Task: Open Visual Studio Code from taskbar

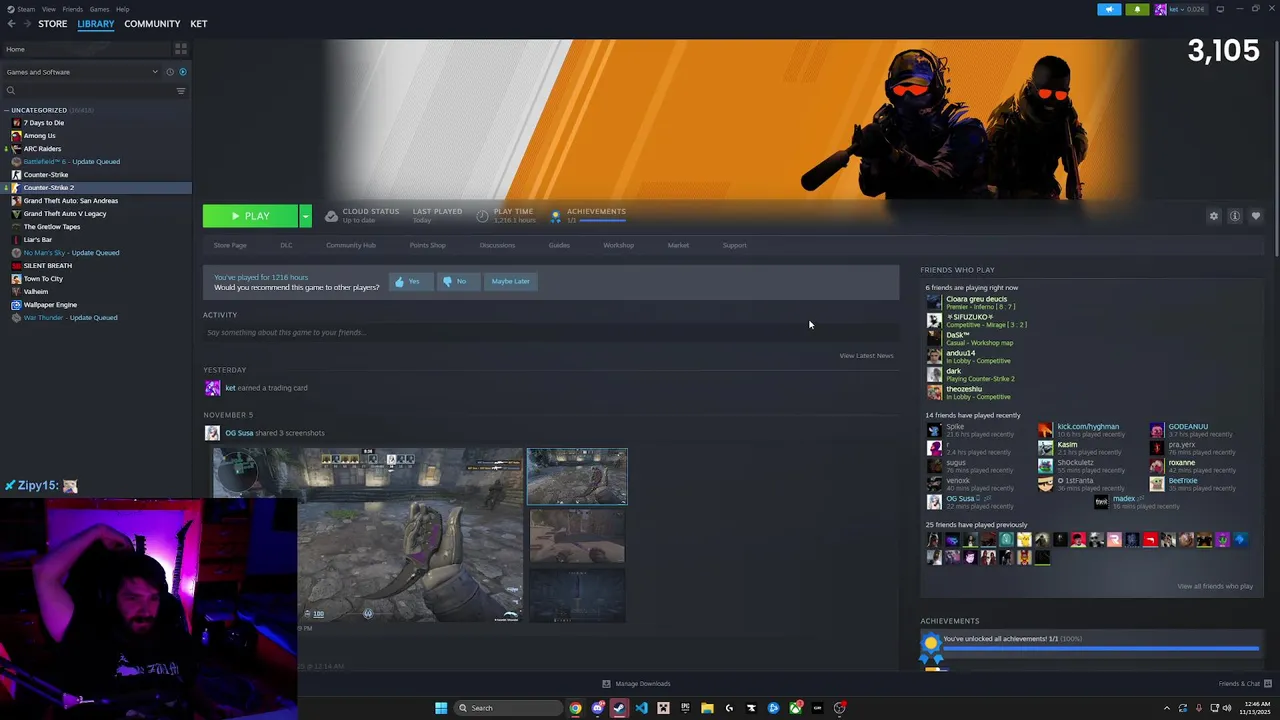Action: pyautogui.click(x=641, y=708)
